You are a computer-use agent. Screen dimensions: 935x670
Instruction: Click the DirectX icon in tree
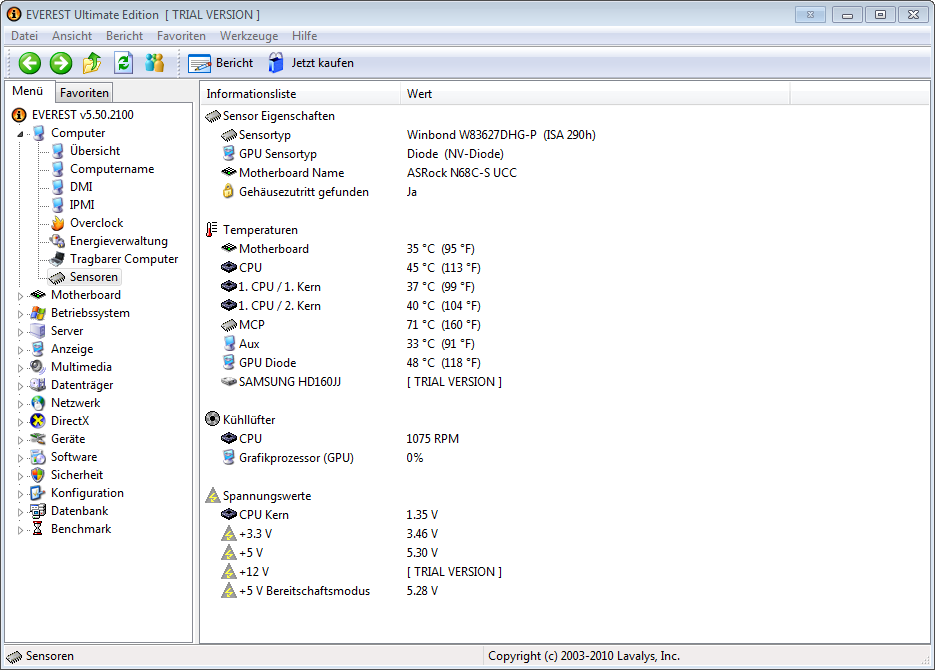pos(38,421)
